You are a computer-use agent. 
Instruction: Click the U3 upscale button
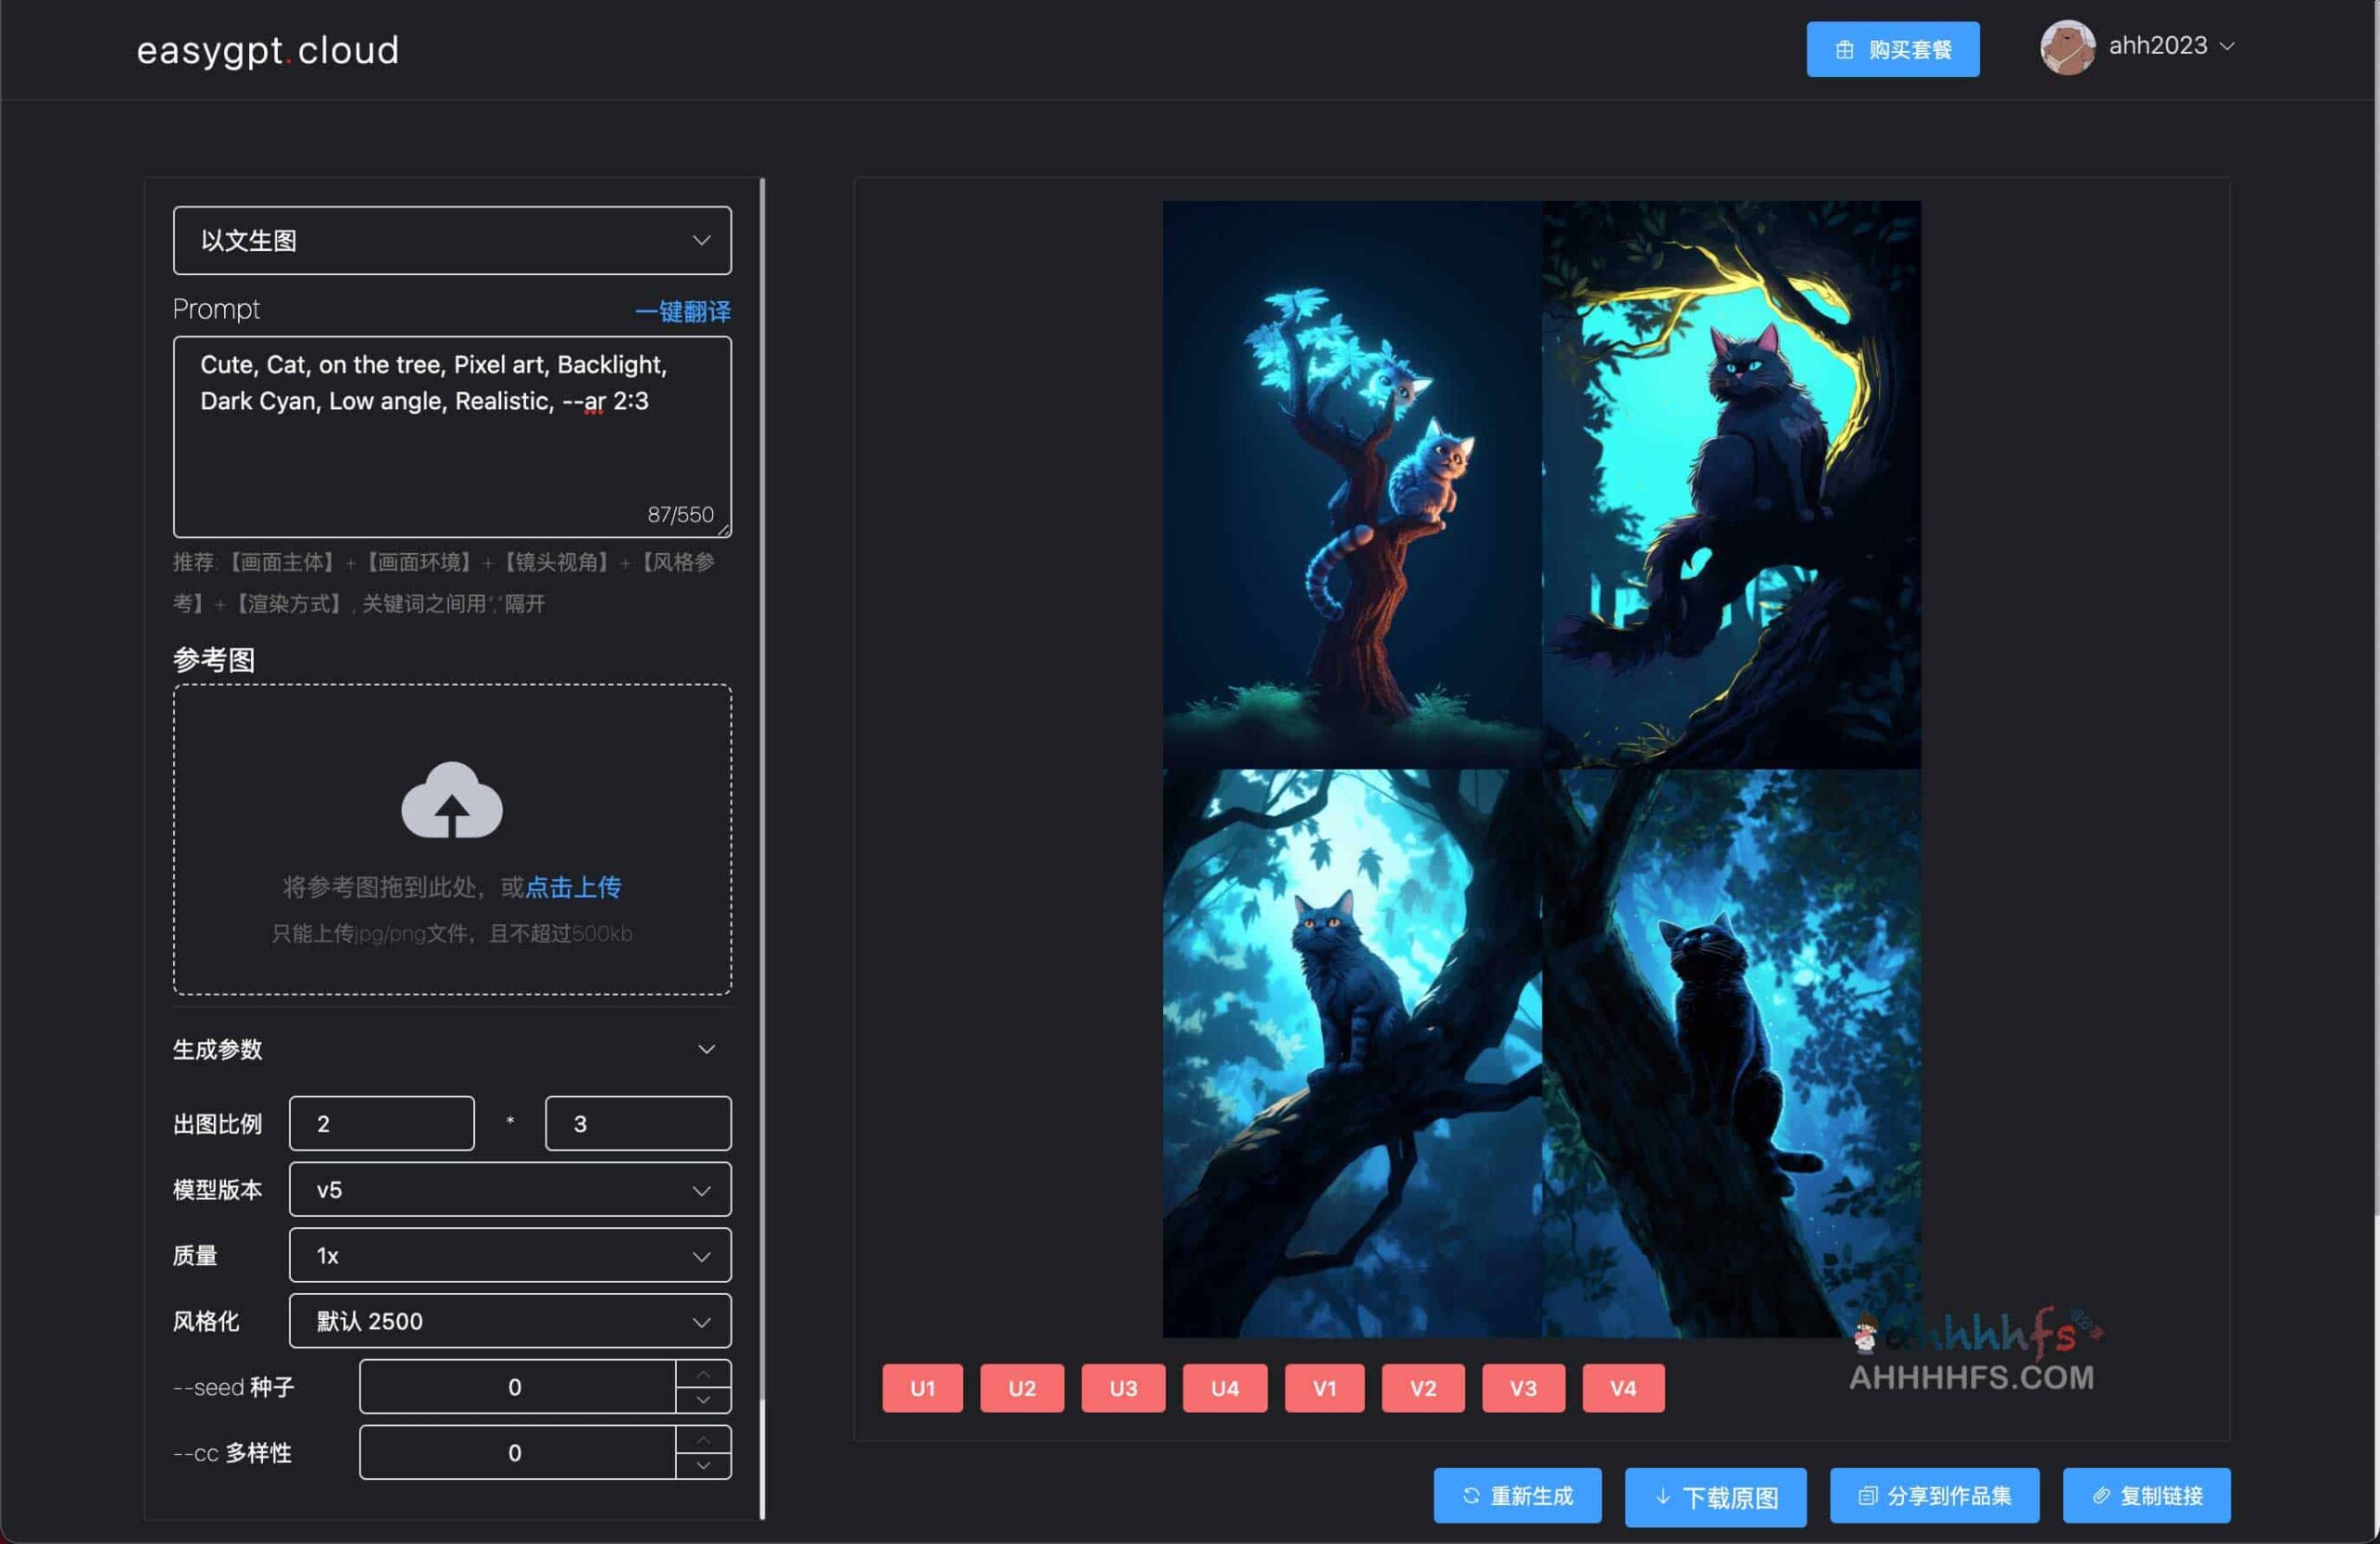tap(1123, 1388)
